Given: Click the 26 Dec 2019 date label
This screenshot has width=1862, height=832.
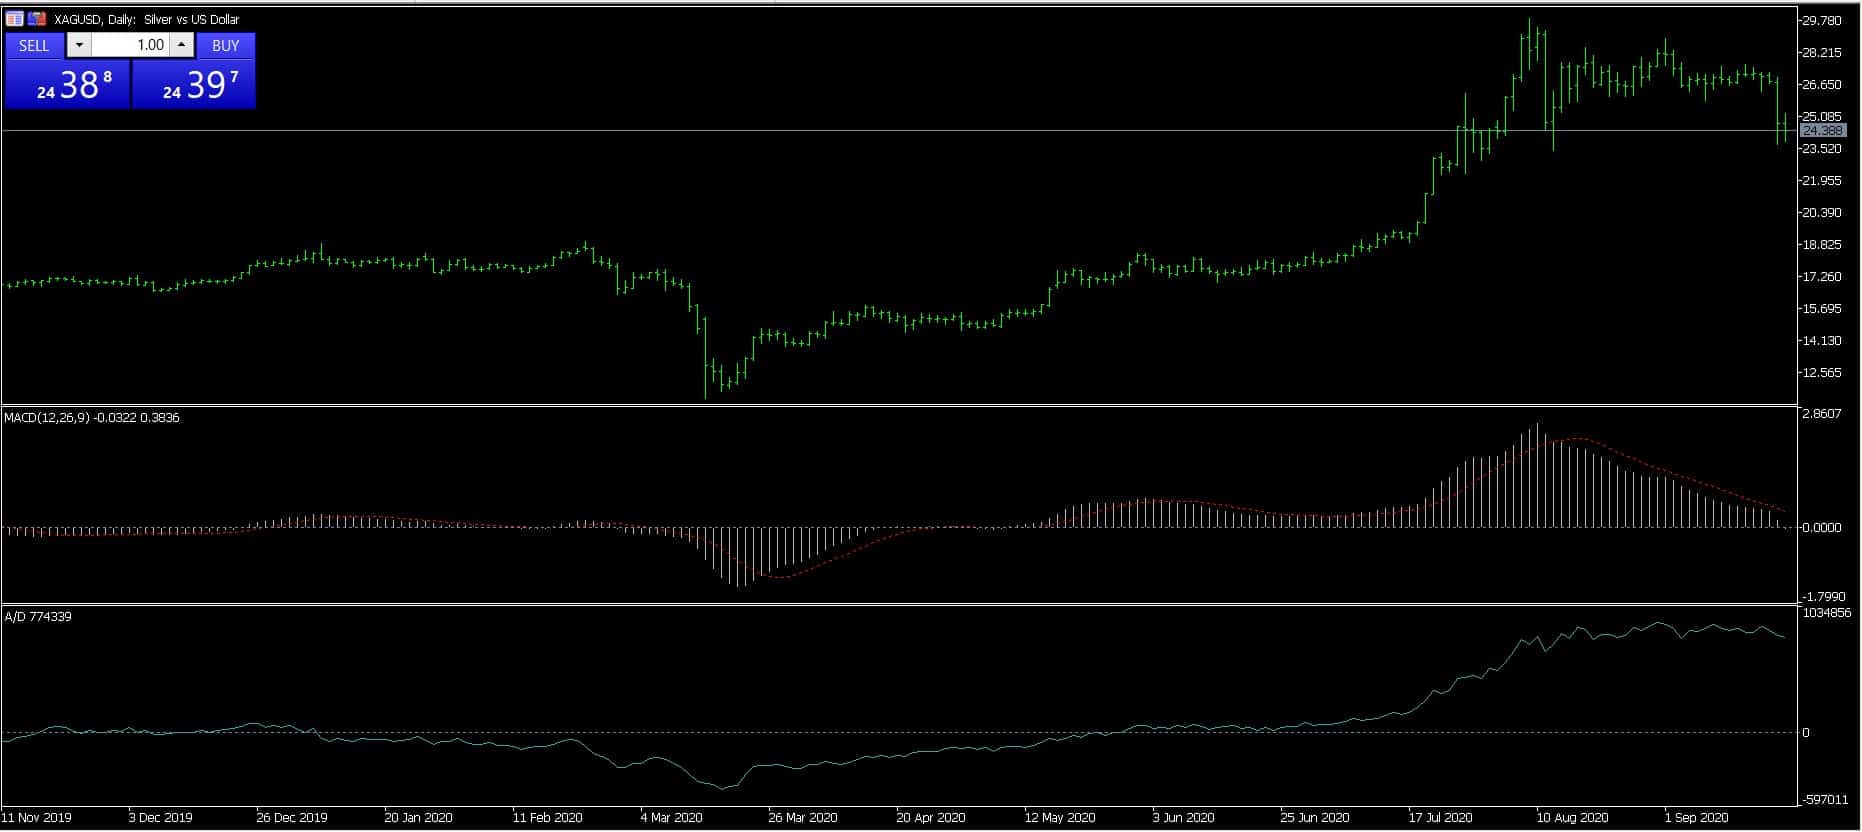Looking at the screenshot, I should click(292, 818).
